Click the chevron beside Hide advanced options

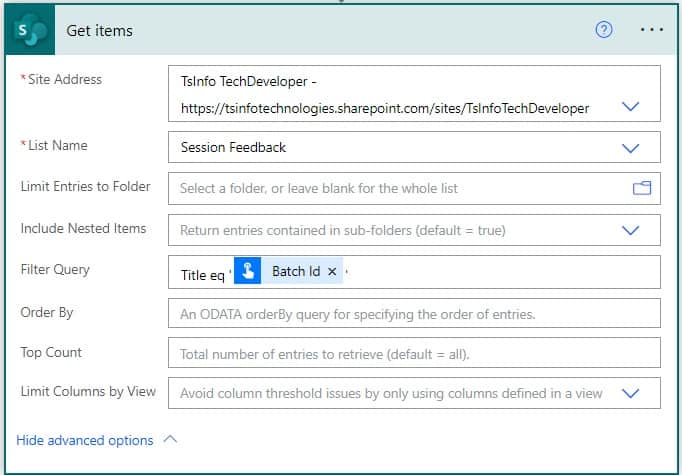click(170, 439)
